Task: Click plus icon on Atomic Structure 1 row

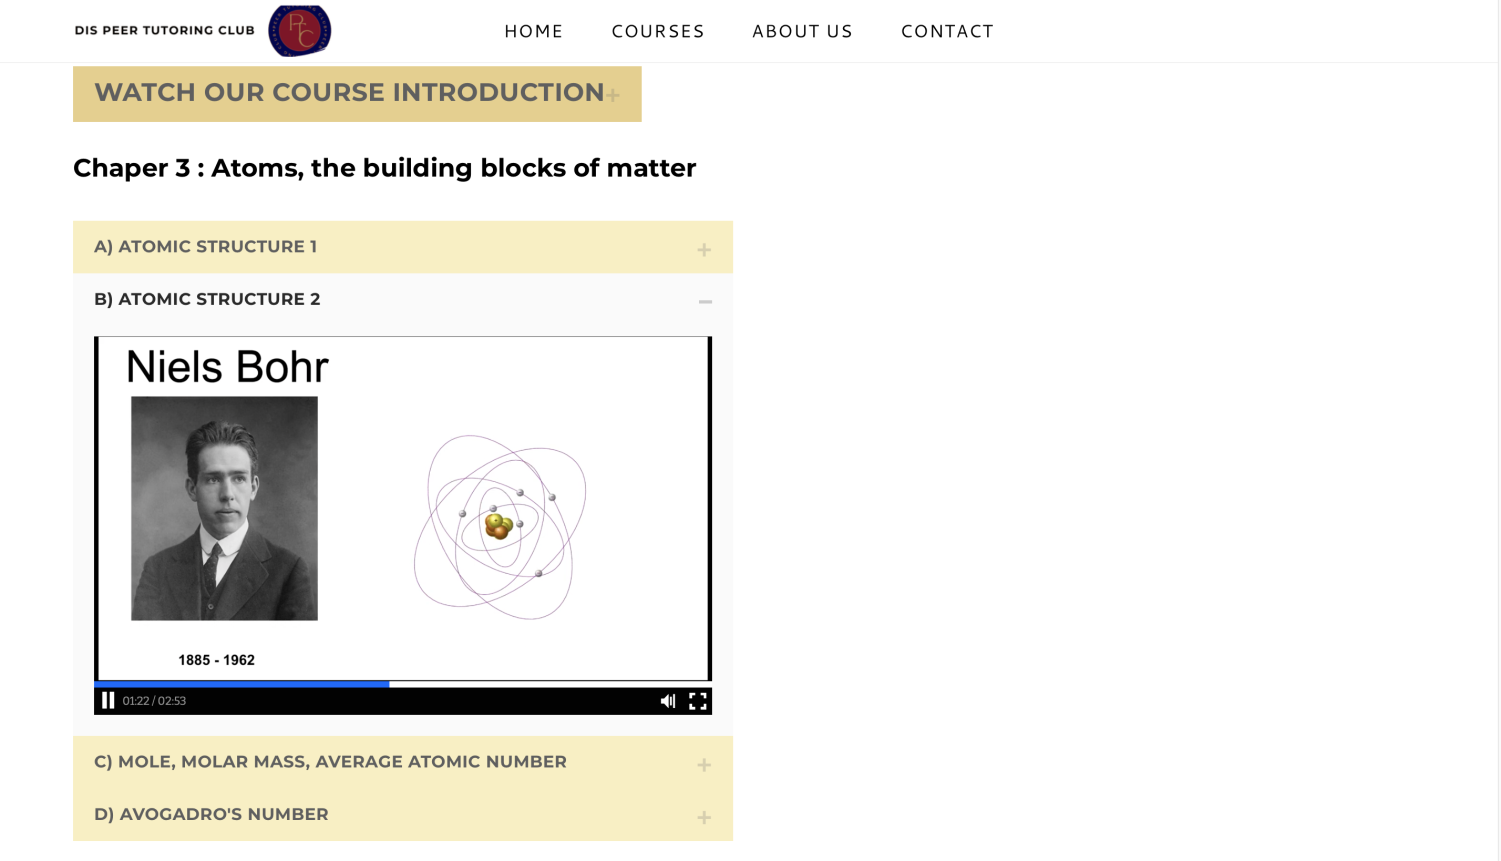Action: coord(704,250)
